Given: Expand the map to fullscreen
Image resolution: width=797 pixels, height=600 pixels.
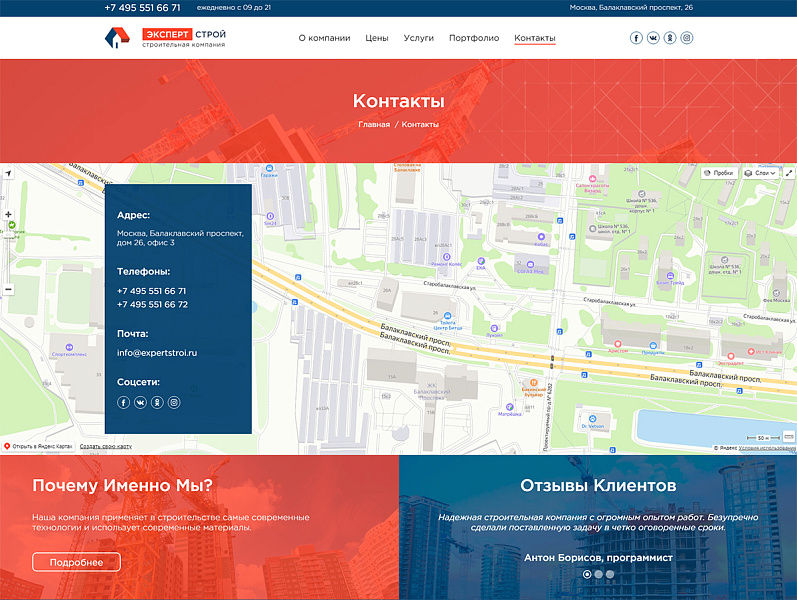Looking at the screenshot, I should 787,173.
